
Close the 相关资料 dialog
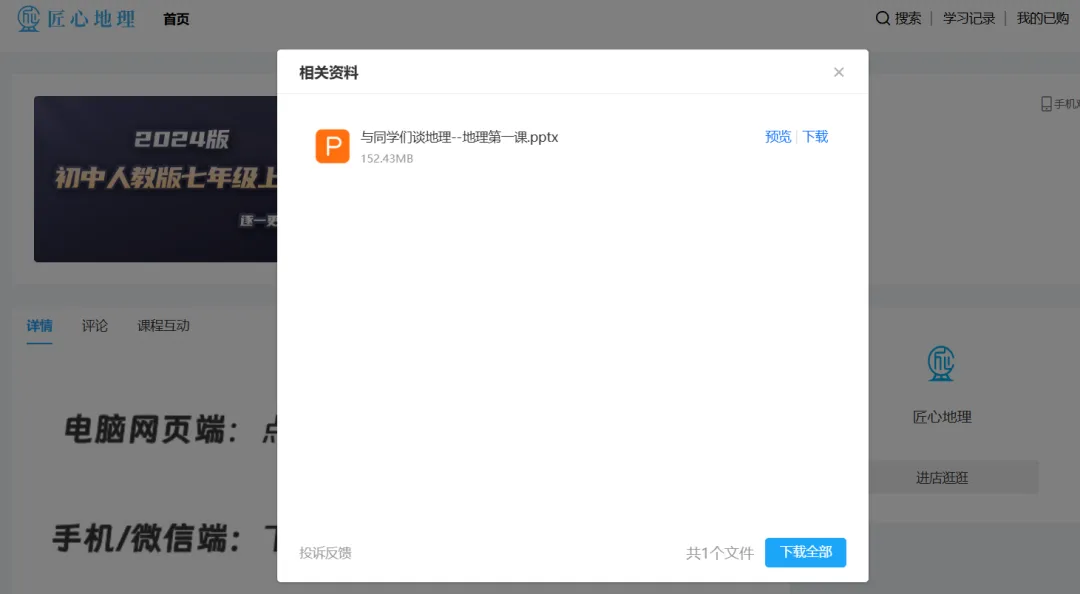tap(839, 71)
